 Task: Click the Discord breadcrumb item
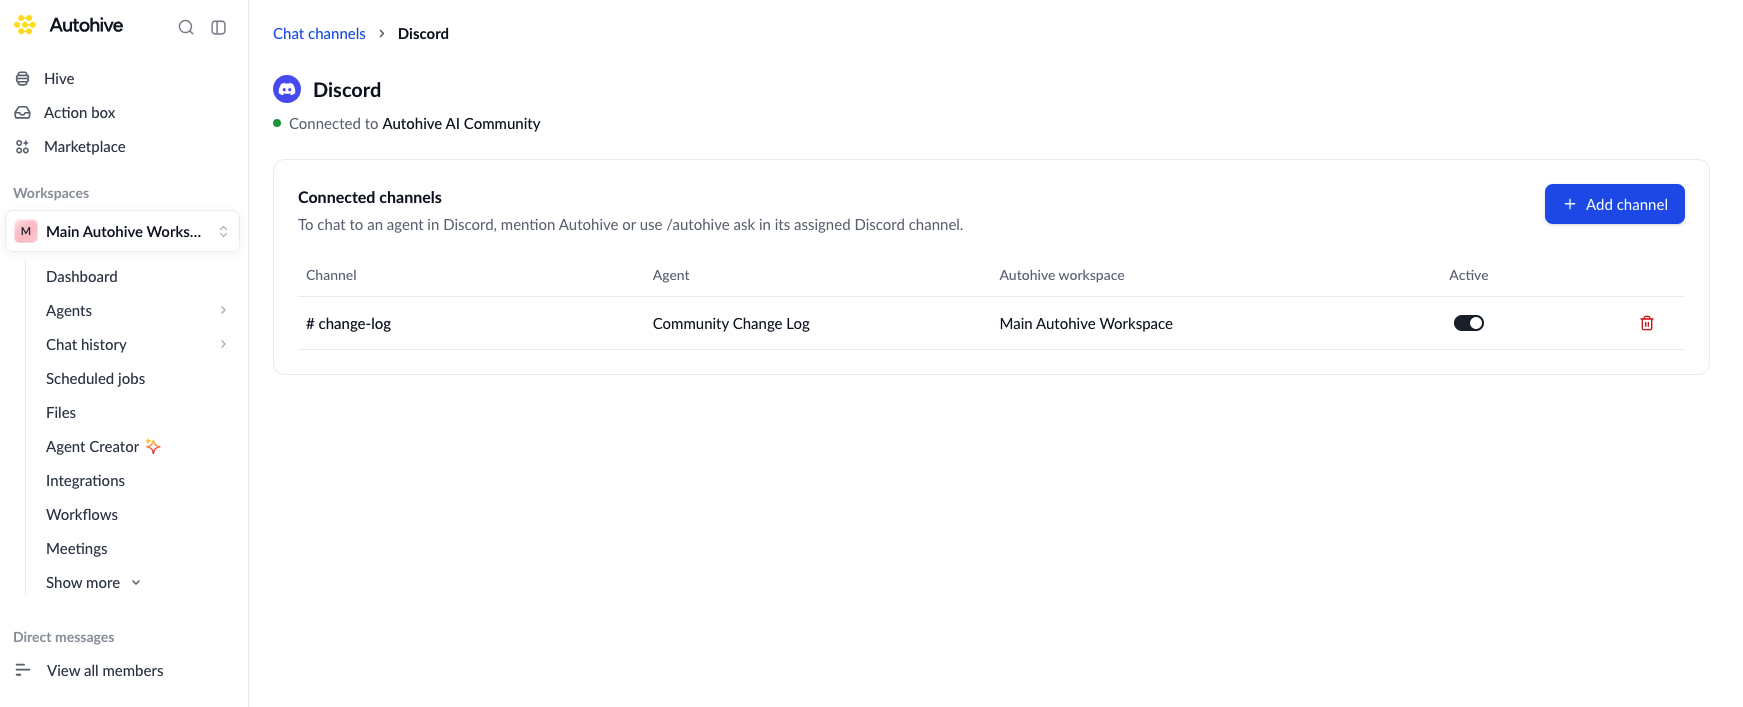[x=423, y=34]
